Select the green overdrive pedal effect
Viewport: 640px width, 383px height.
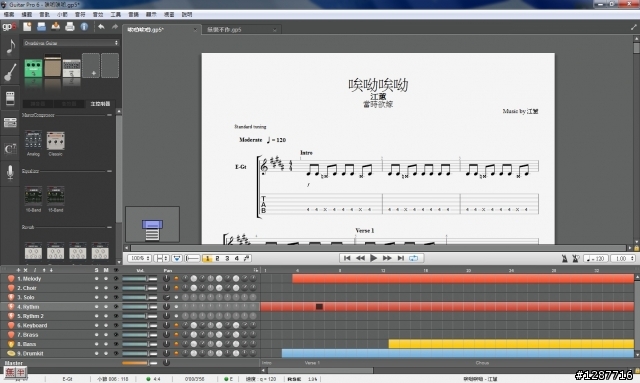point(33,68)
